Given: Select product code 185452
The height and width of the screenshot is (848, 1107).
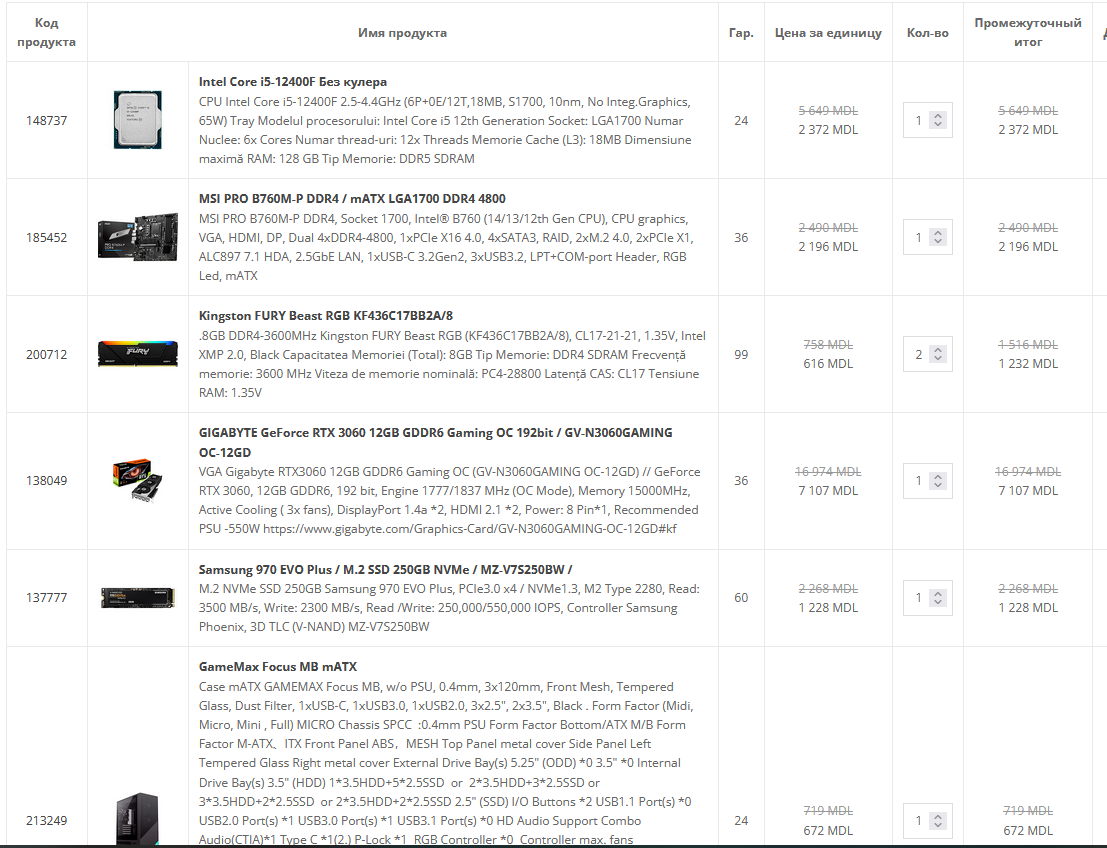Looking at the screenshot, I should point(47,237).
